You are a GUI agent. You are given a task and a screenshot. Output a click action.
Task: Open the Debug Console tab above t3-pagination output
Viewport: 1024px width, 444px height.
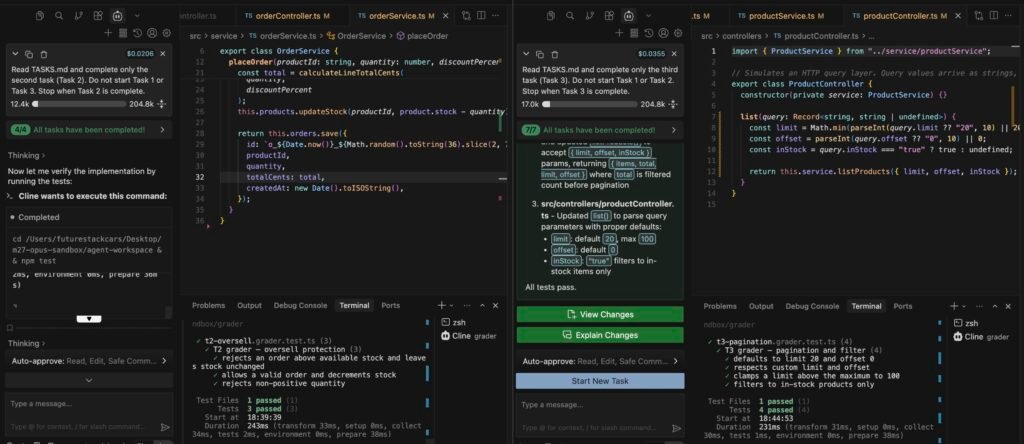[x=812, y=306]
